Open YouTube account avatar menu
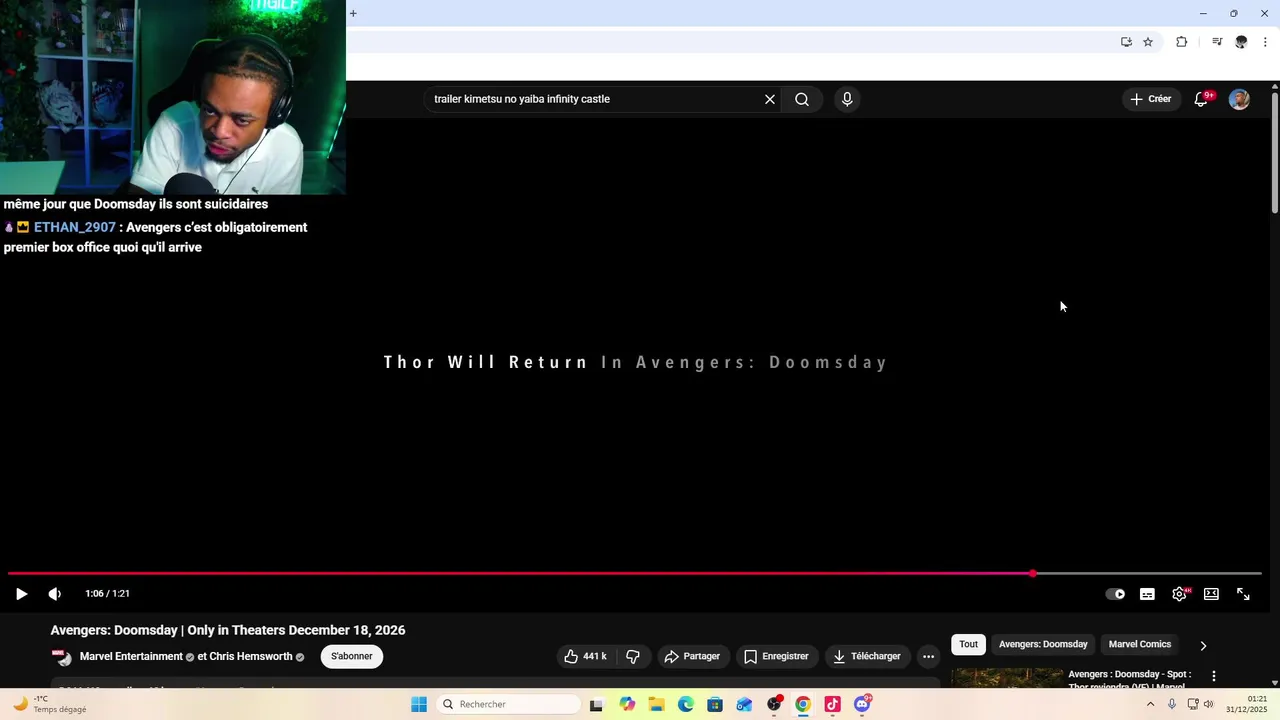 (x=1239, y=99)
